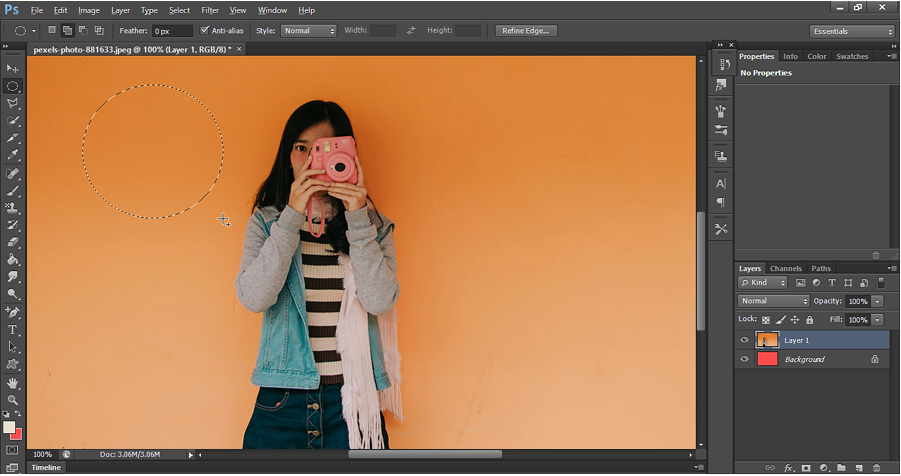Open the layer filter Kind dropdown
Screen dimensions: 901x476
[x=763, y=283]
